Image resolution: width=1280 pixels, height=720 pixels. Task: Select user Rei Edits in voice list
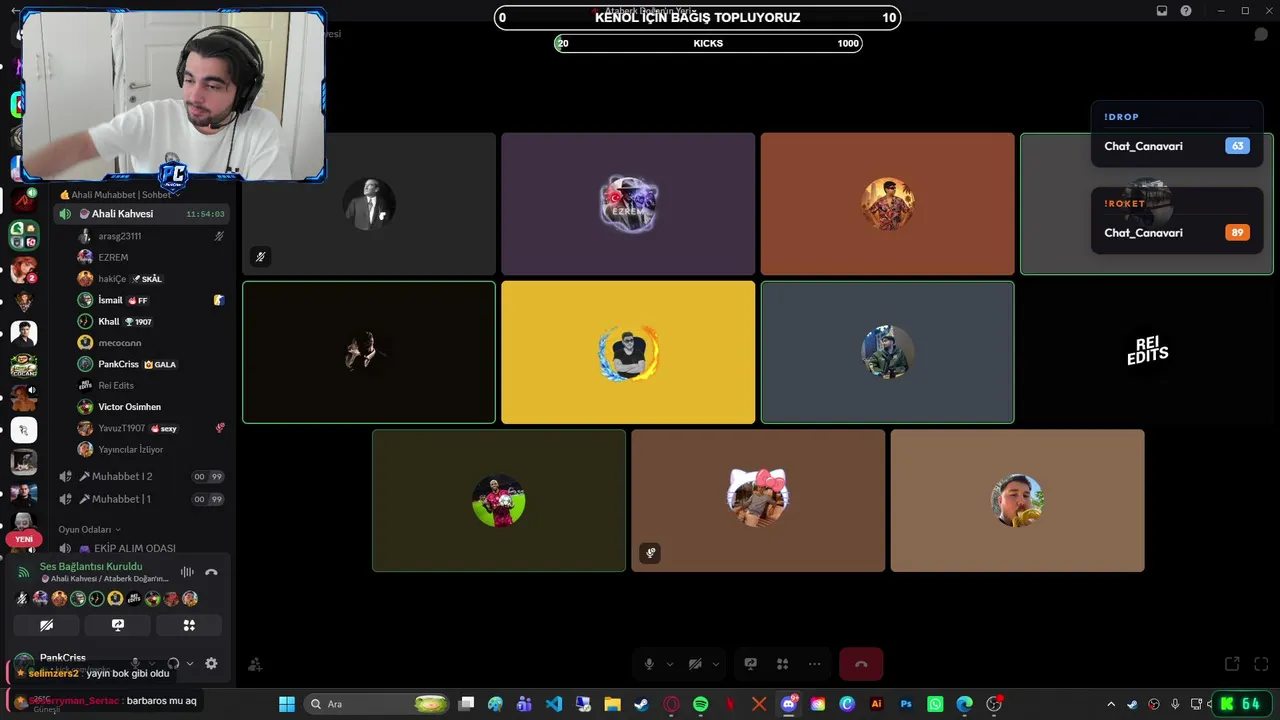tap(151, 385)
